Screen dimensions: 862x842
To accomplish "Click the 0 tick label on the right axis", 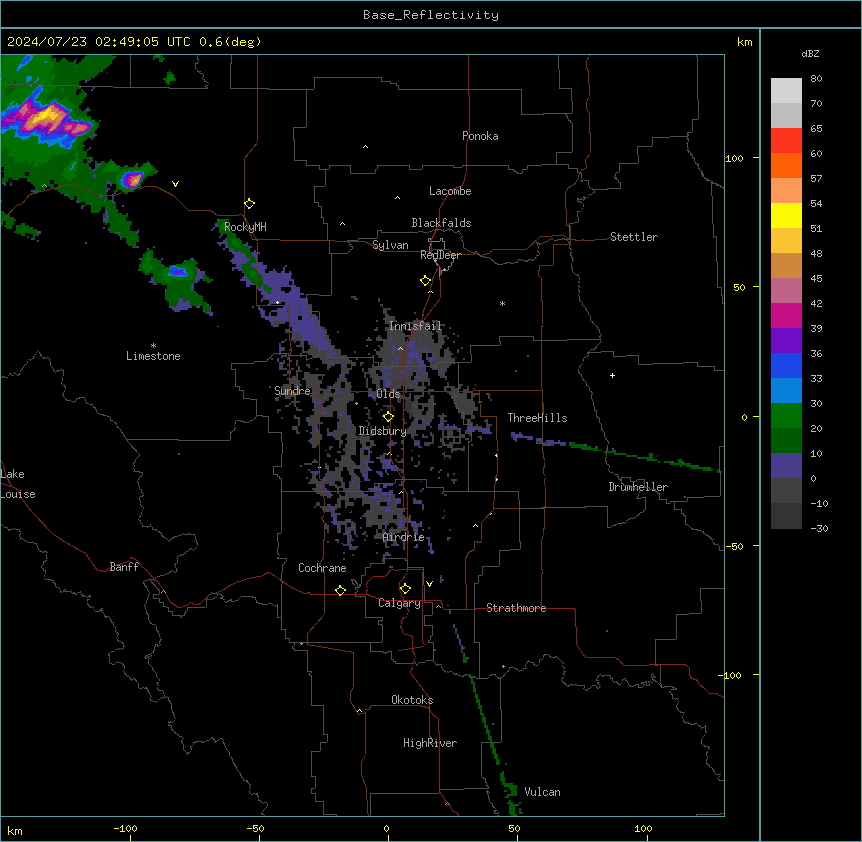I will 744,418.
